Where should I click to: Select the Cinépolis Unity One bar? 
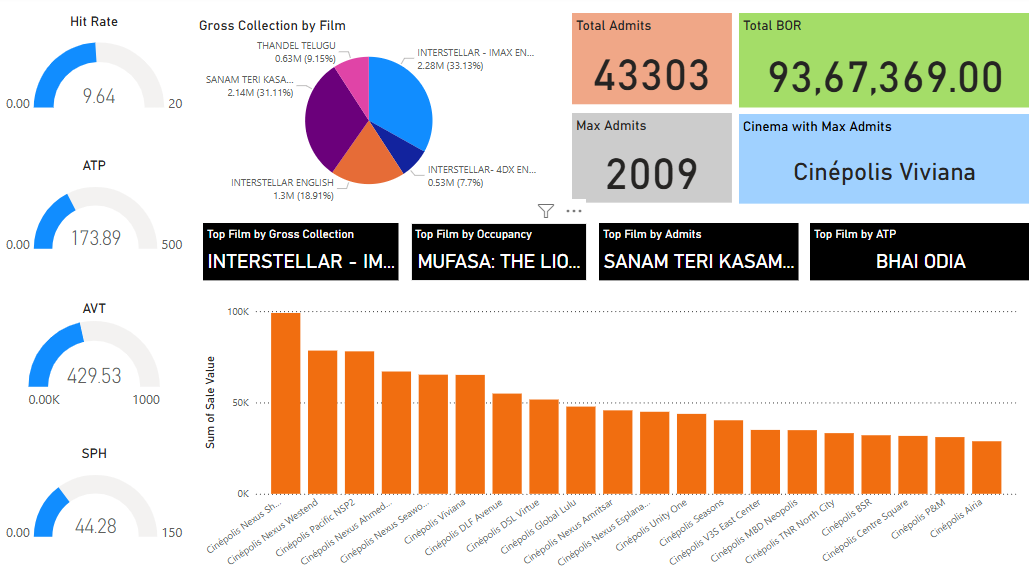(692, 454)
